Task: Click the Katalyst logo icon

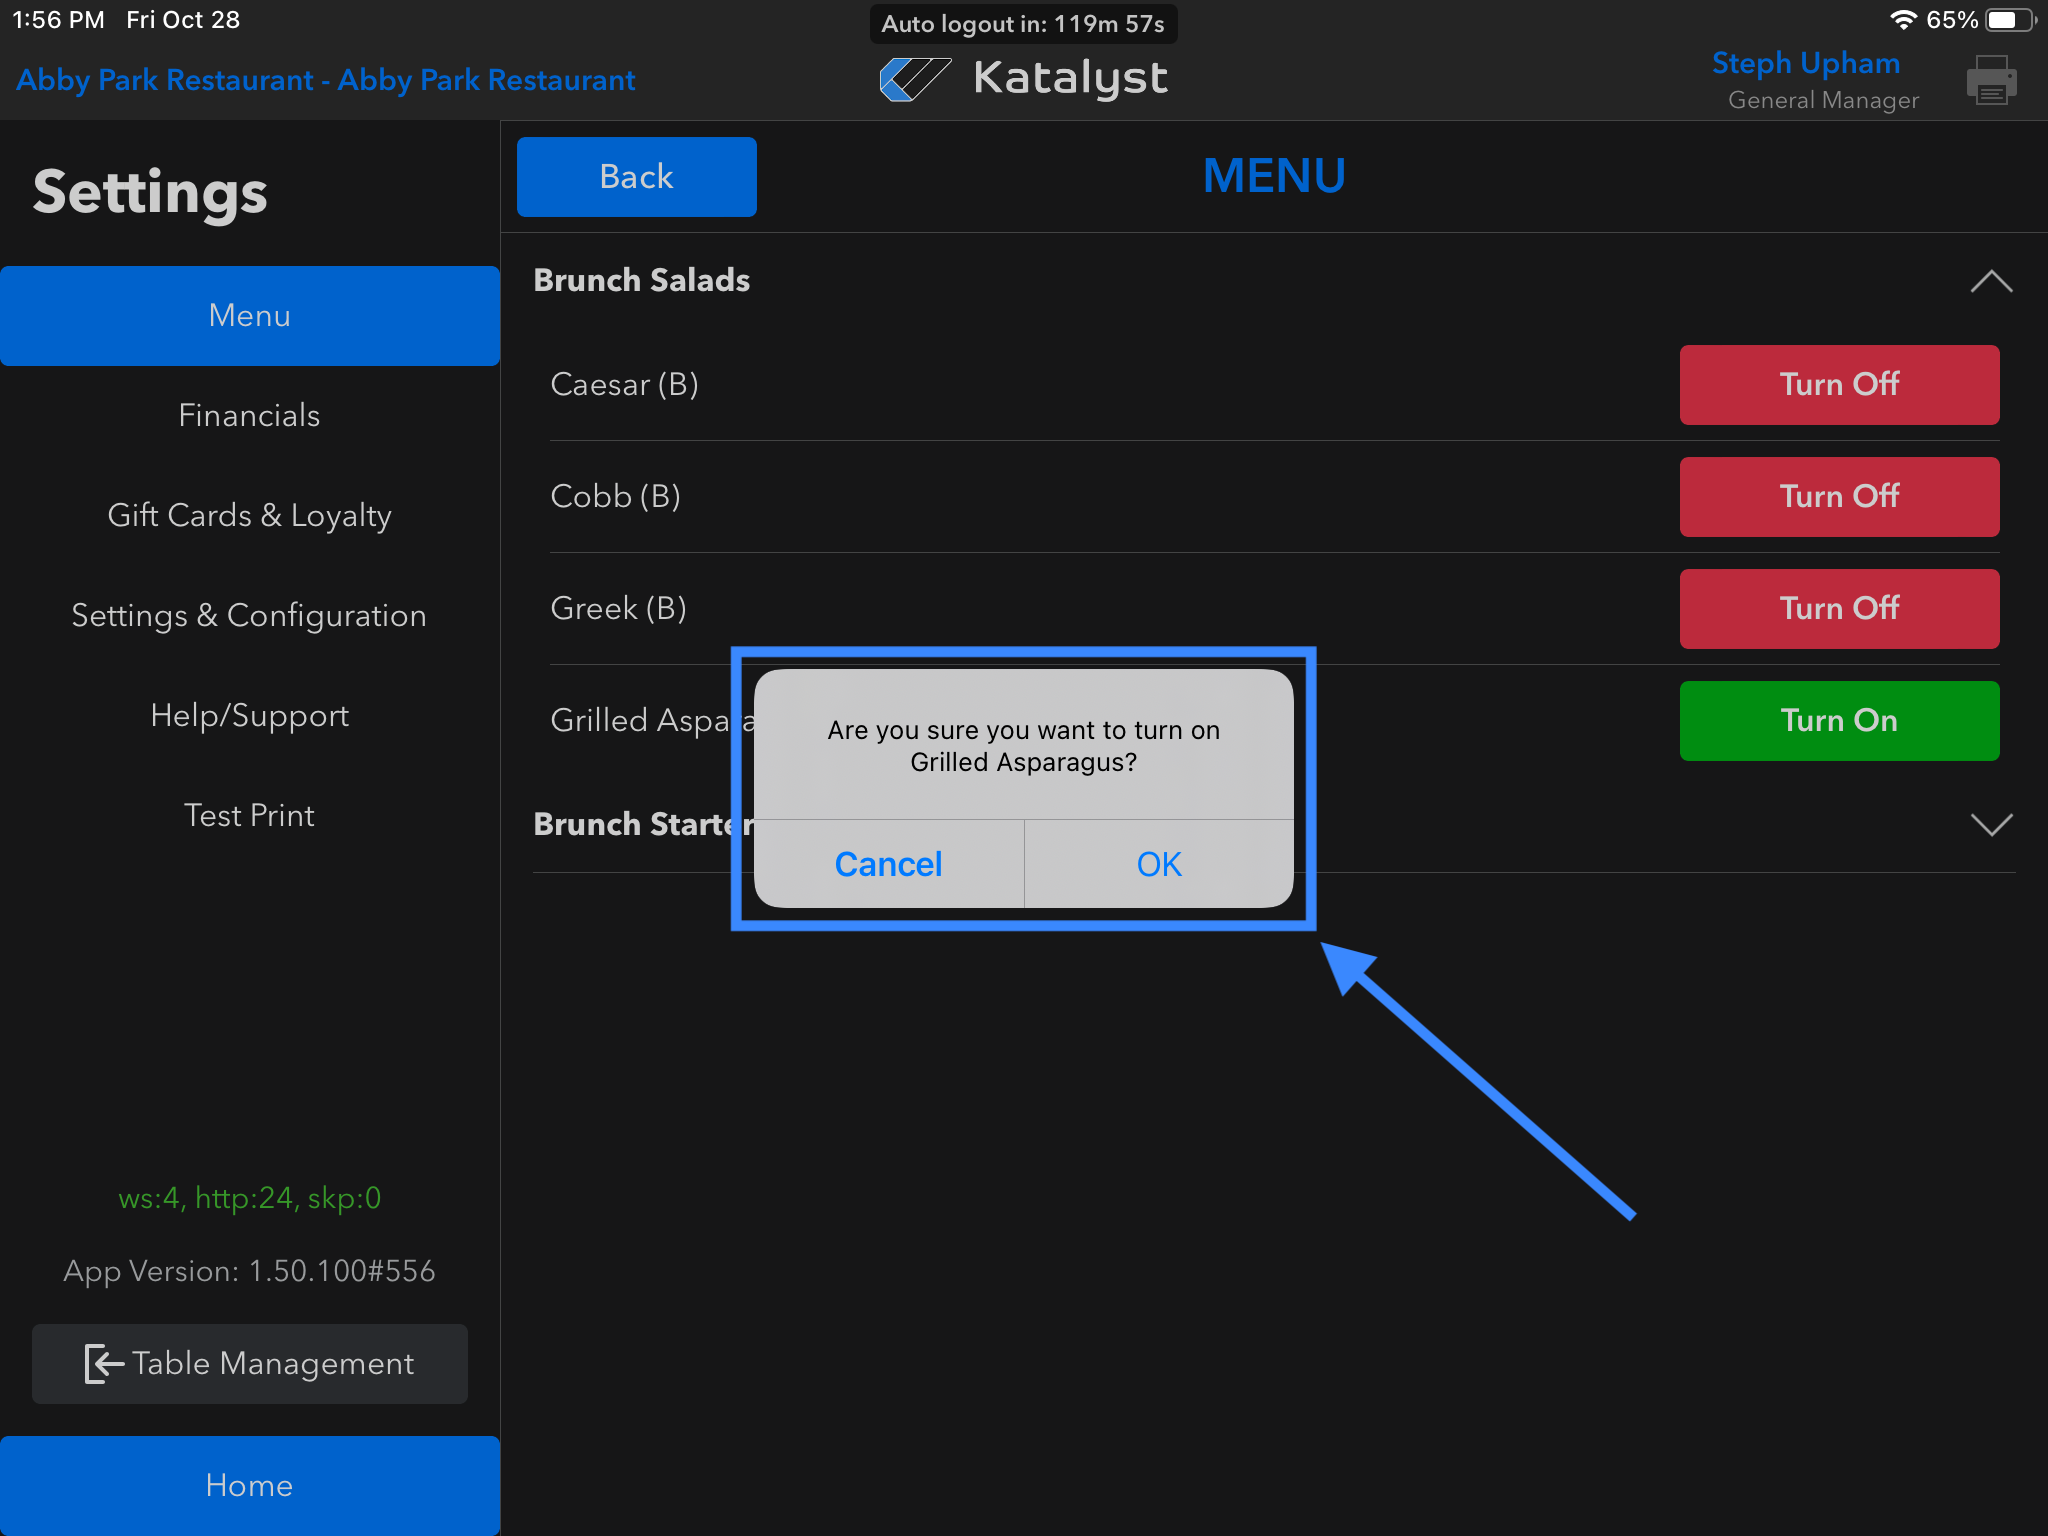Action: [914, 79]
